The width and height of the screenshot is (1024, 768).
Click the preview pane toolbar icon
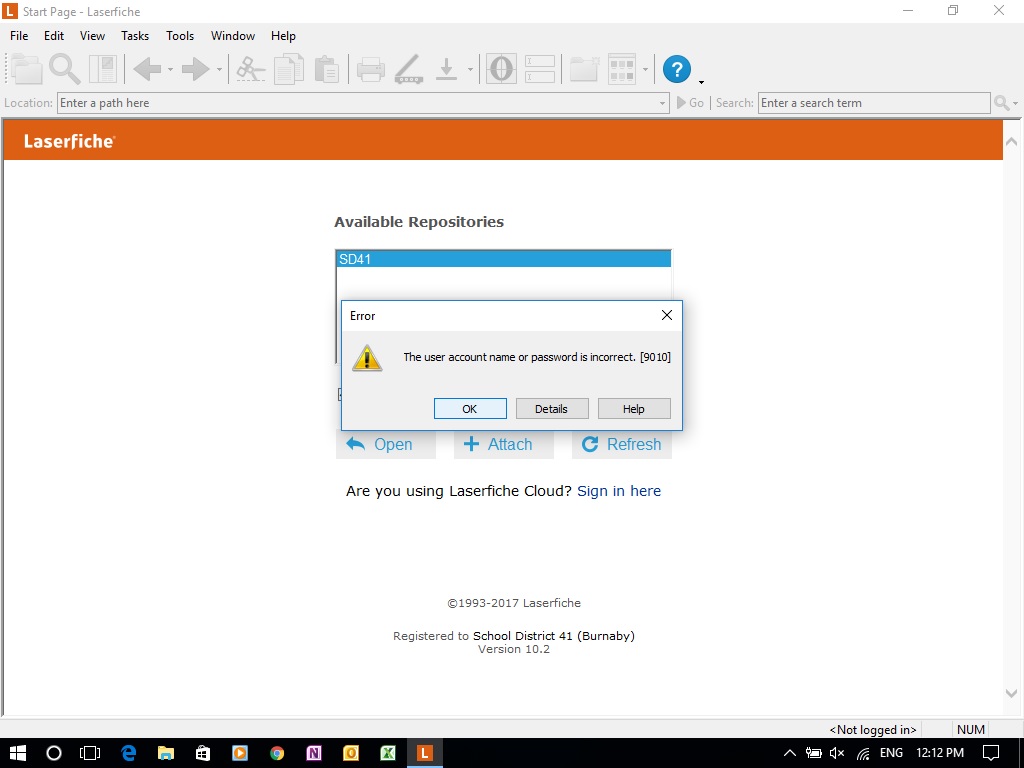point(103,69)
